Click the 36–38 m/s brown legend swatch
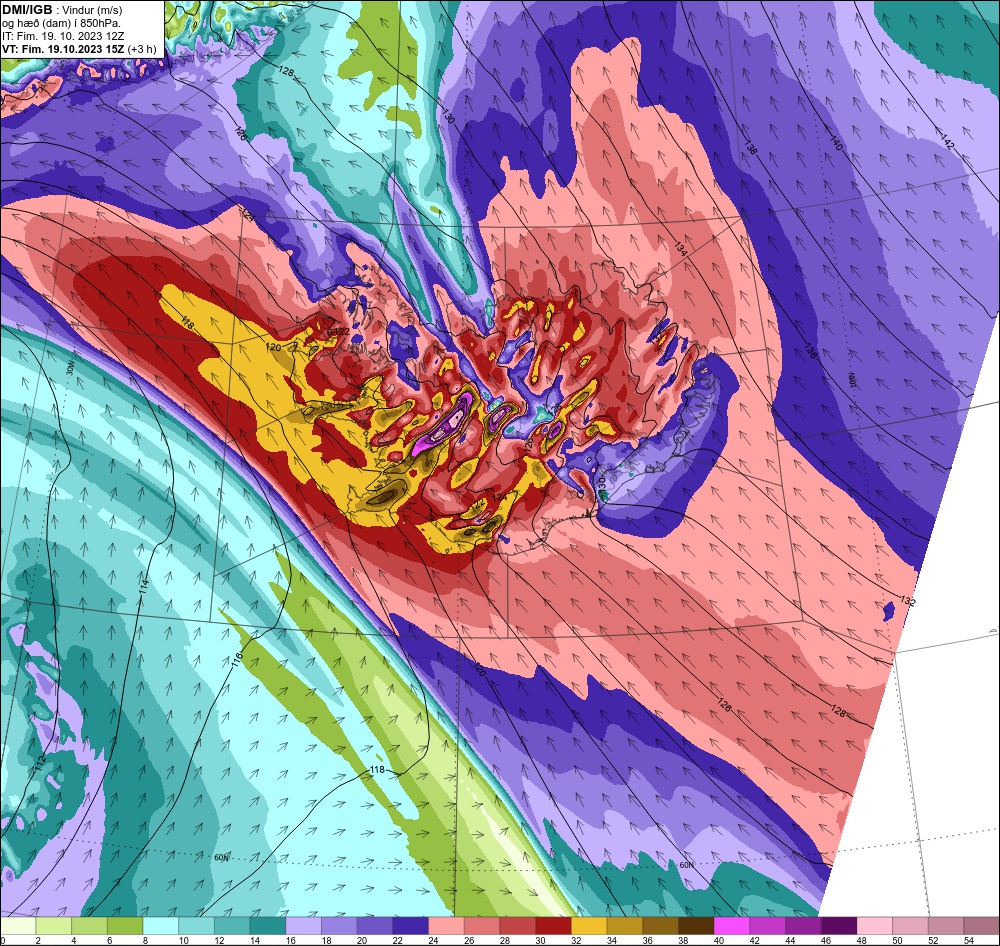The height and width of the screenshot is (946, 1000). point(661,926)
